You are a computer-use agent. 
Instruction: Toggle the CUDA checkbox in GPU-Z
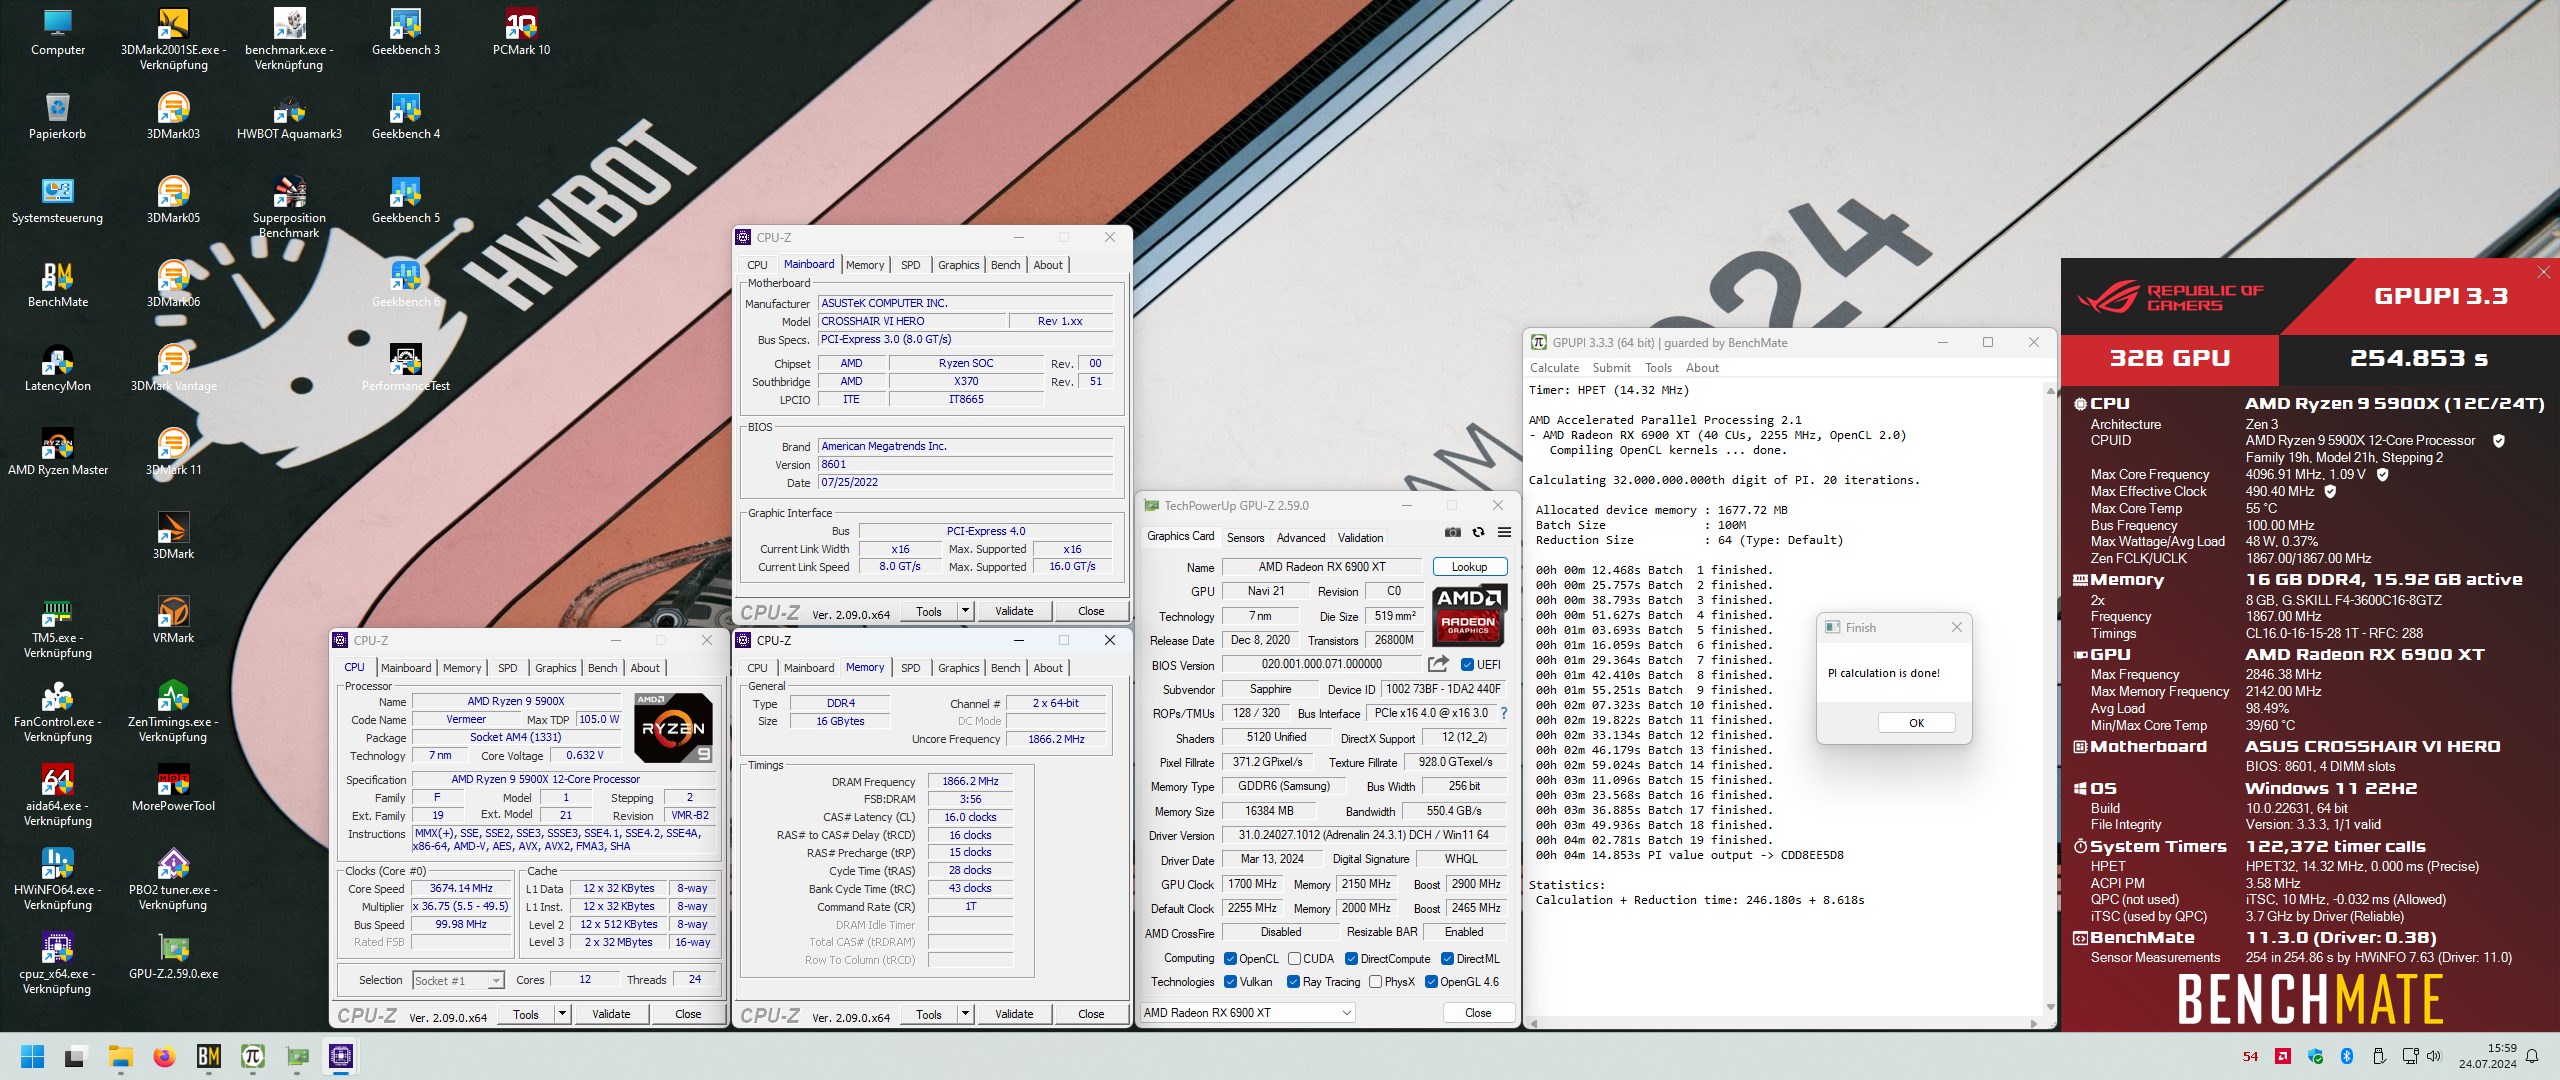[x=1294, y=958]
